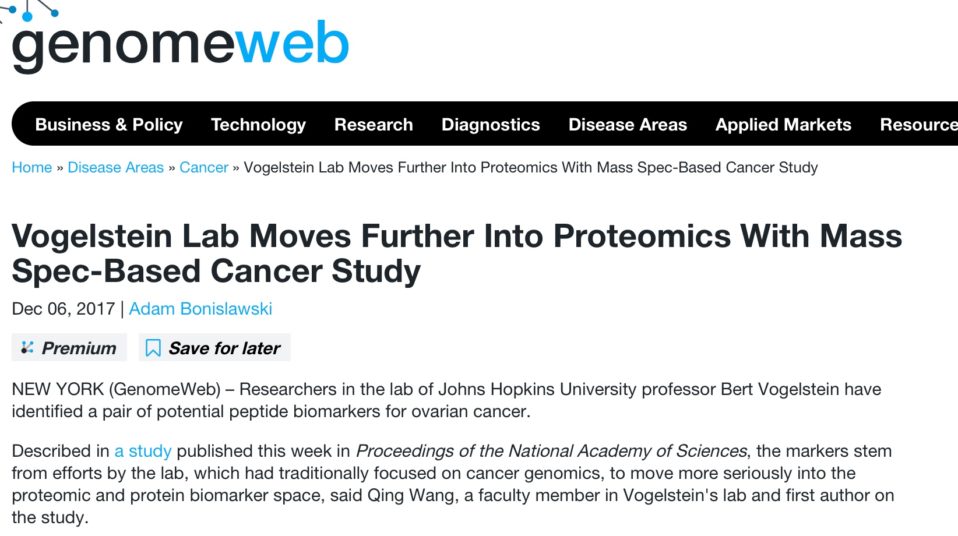Click the Premium badge icon
Image resolution: width=958 pixels, height=536 pixels.
coord(27,348)
